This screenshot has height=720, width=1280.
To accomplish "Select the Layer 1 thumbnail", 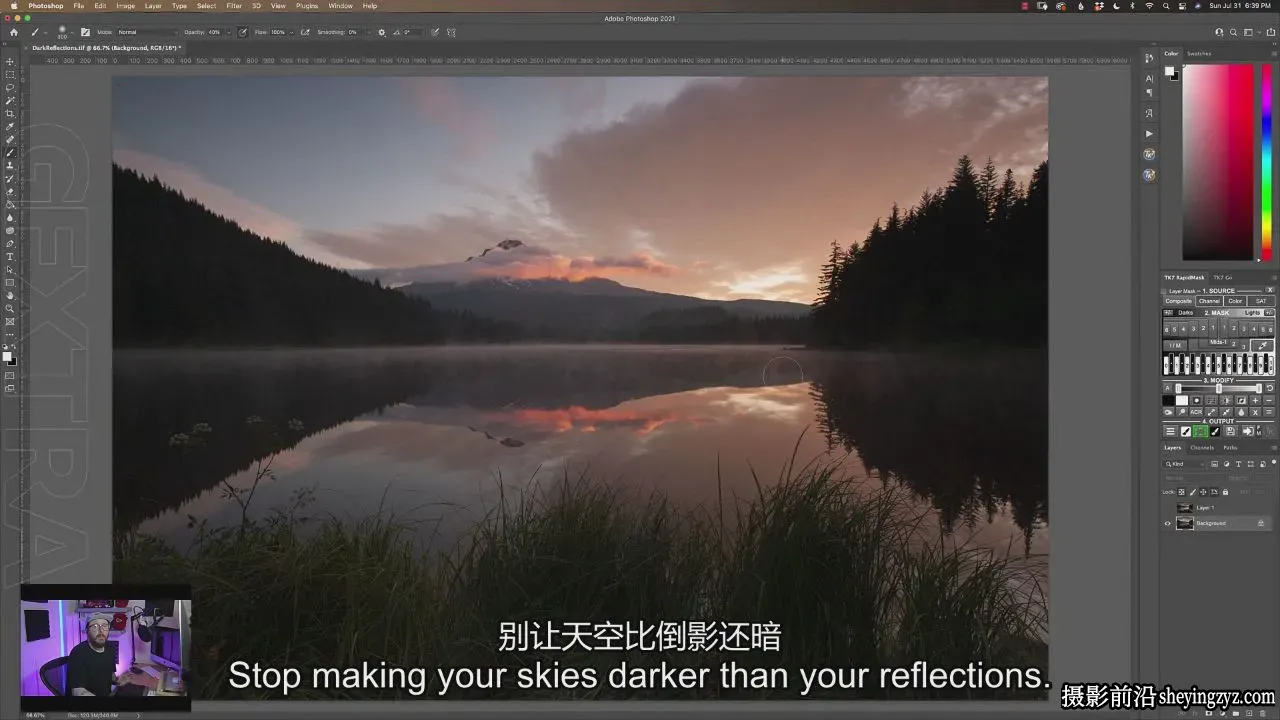I will point(1185,508).
